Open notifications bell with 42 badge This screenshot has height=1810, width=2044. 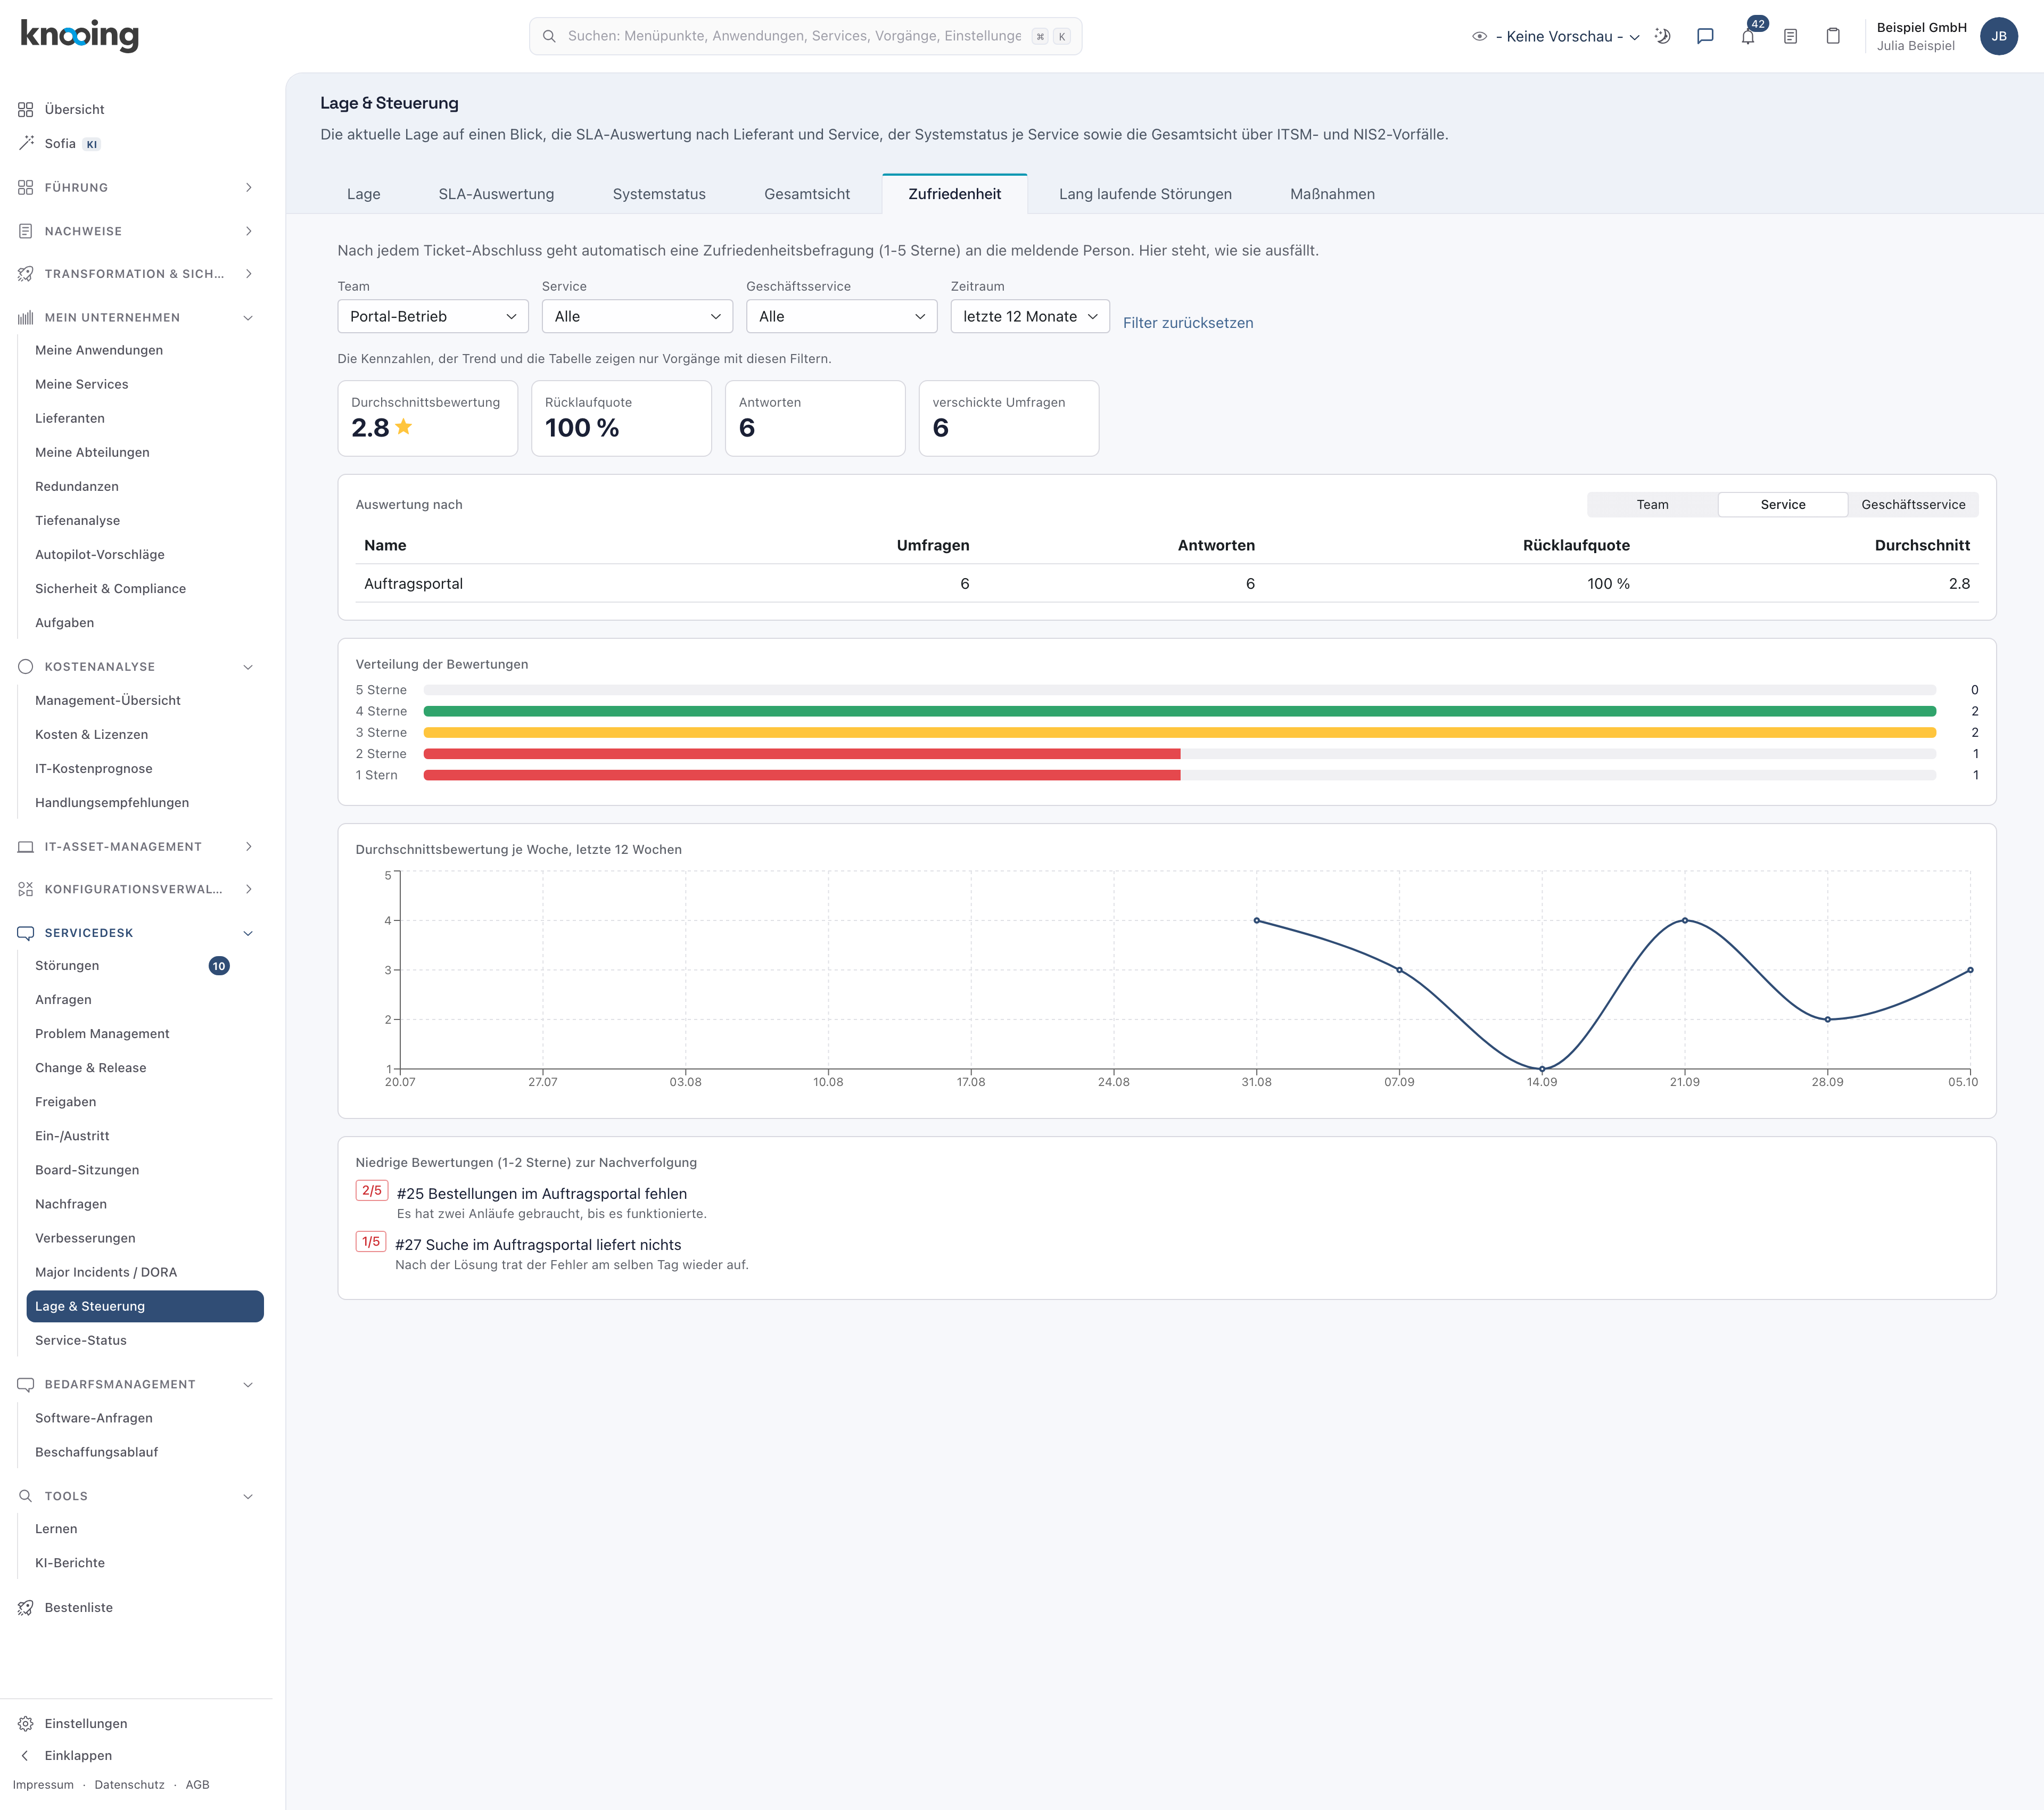[1748, 36]
